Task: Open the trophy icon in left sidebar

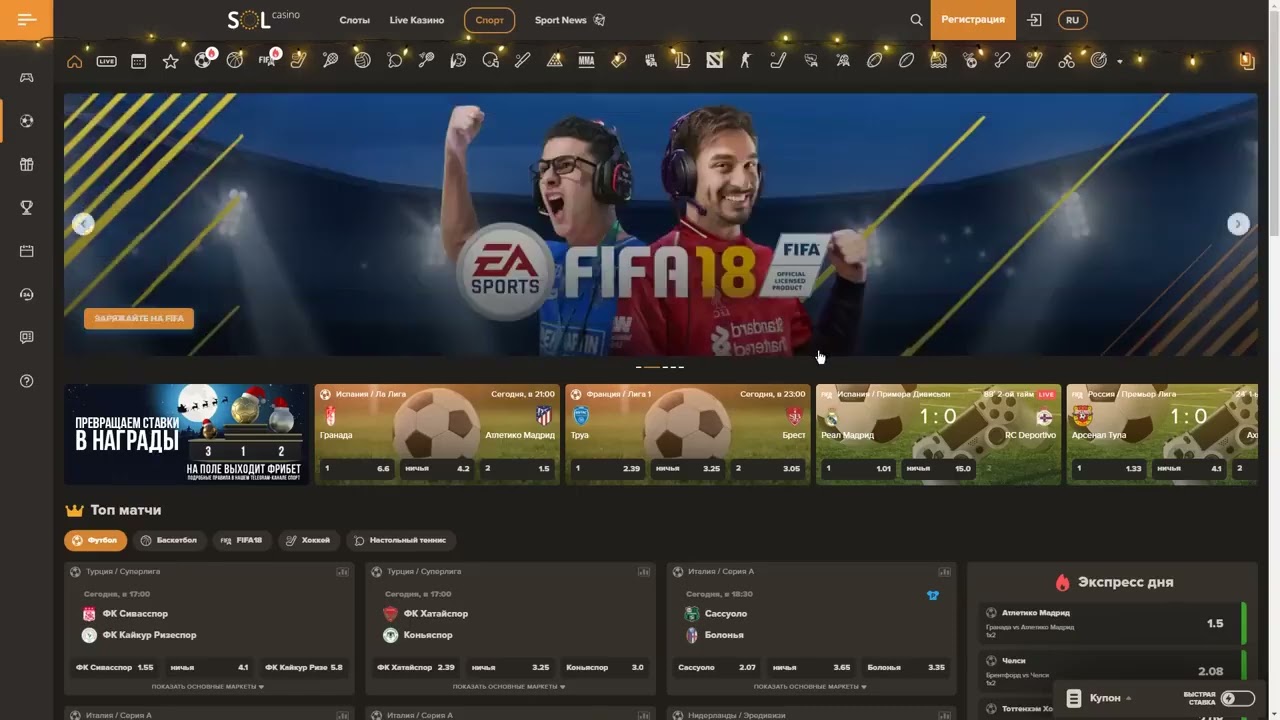Action: [27, 208]
